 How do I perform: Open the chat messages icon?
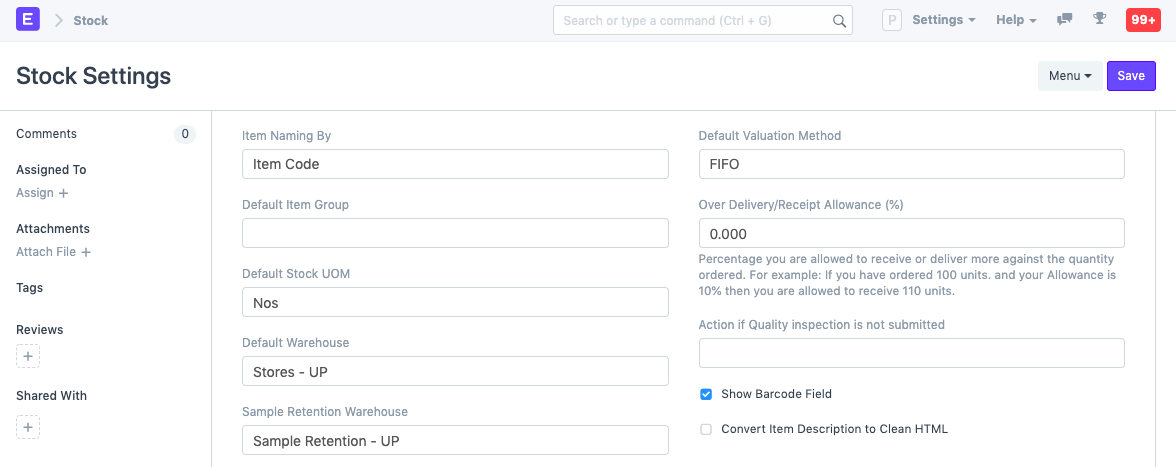(x=1065, y=20)
